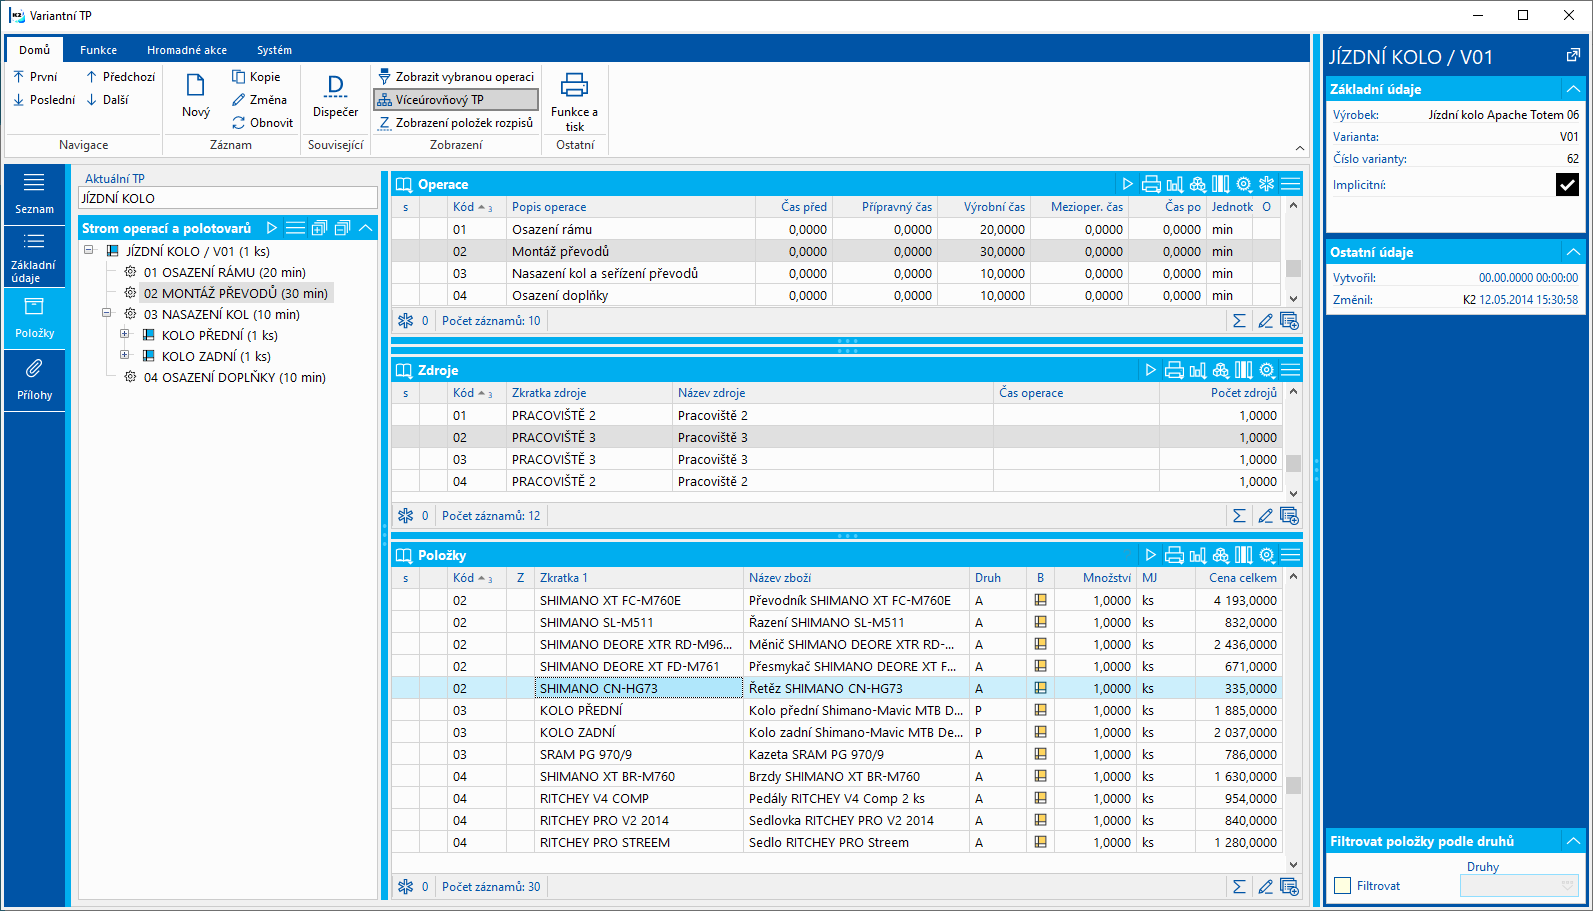Viewport: 1593px width, 911px height.
Task: Open the Přílohy attachments side tab
Action: point(34,380)
